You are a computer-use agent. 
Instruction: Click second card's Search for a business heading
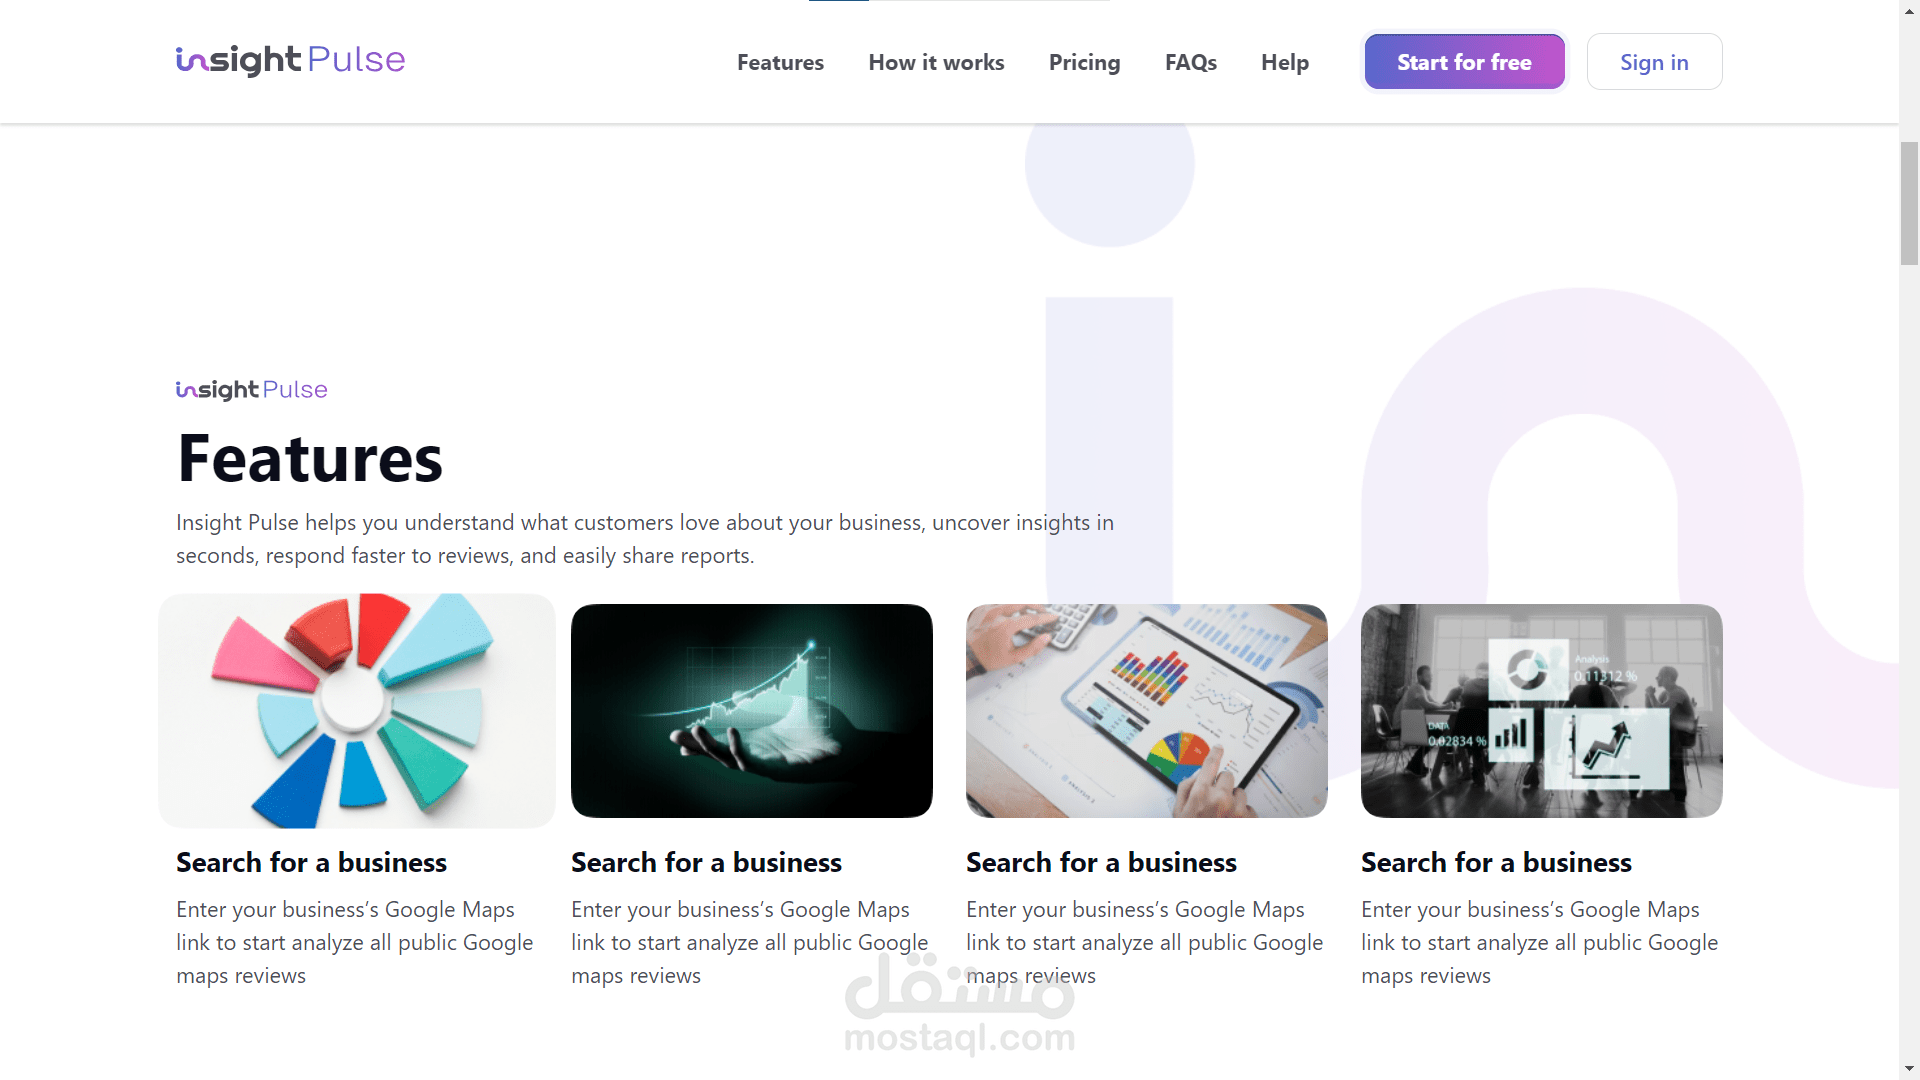point(706,862)
